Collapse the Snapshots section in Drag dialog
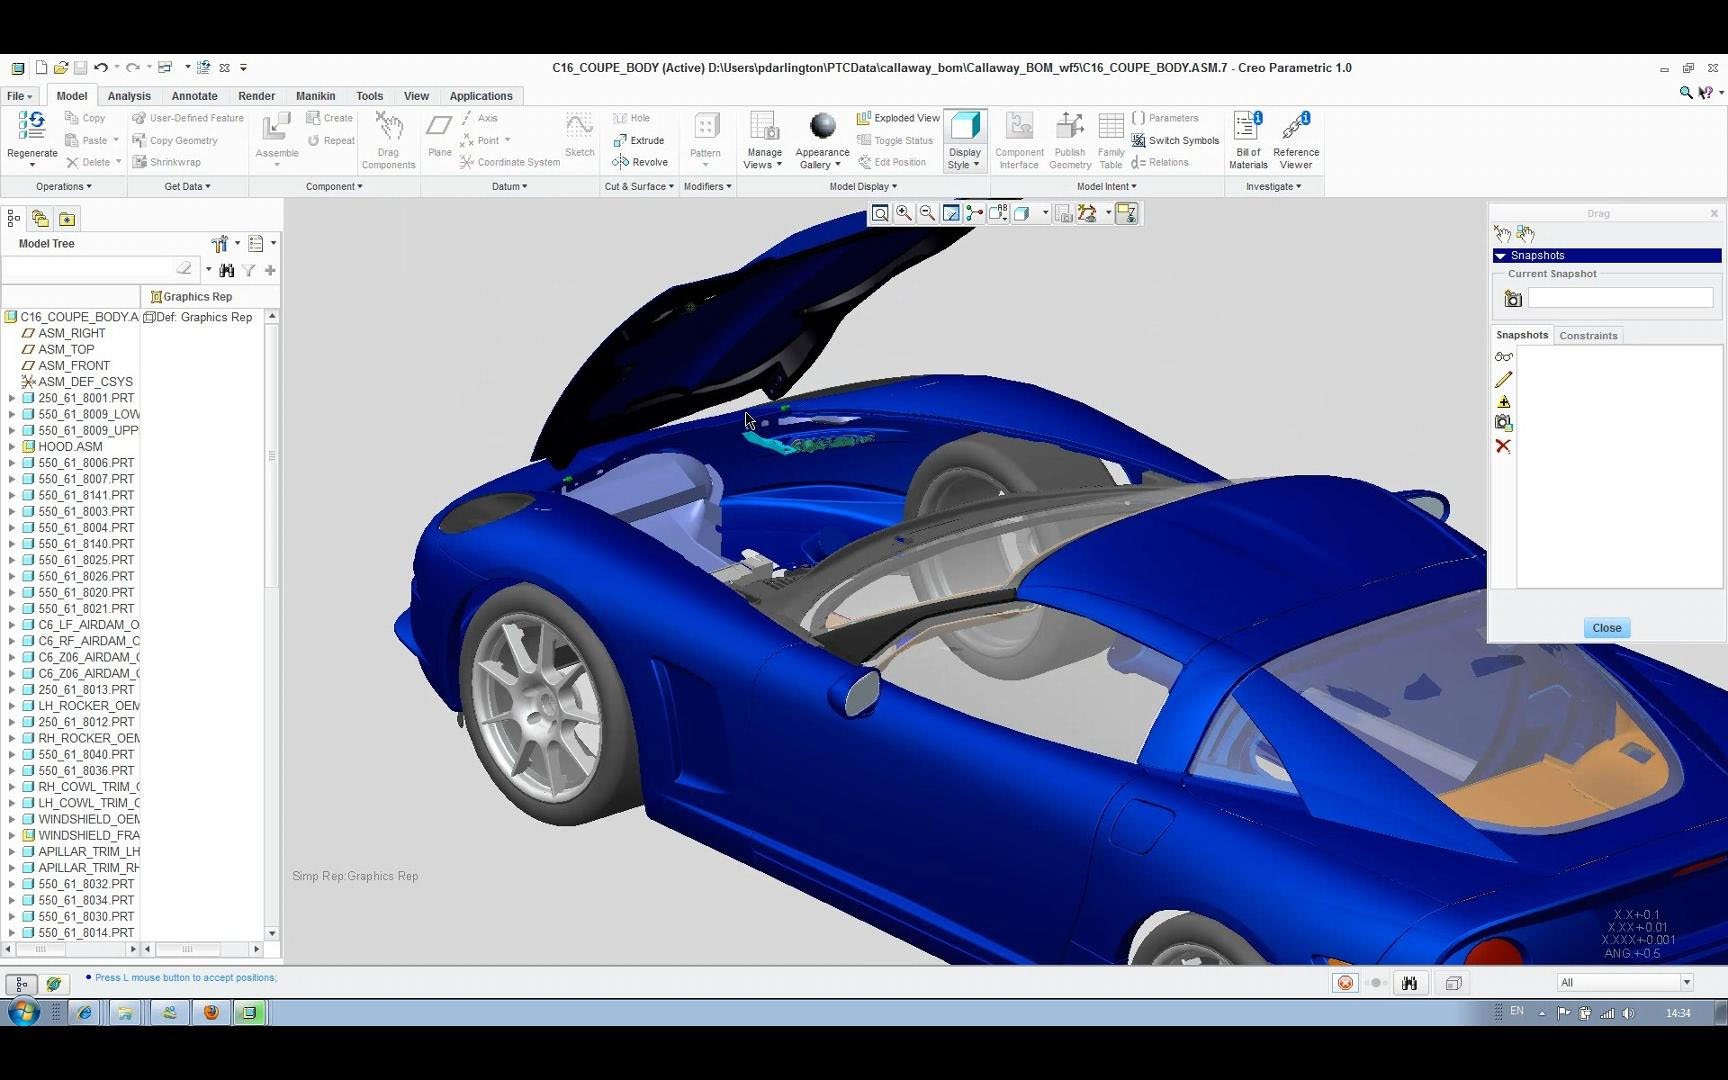This screenshot has height=1080, width=1728. [1500, 256]
